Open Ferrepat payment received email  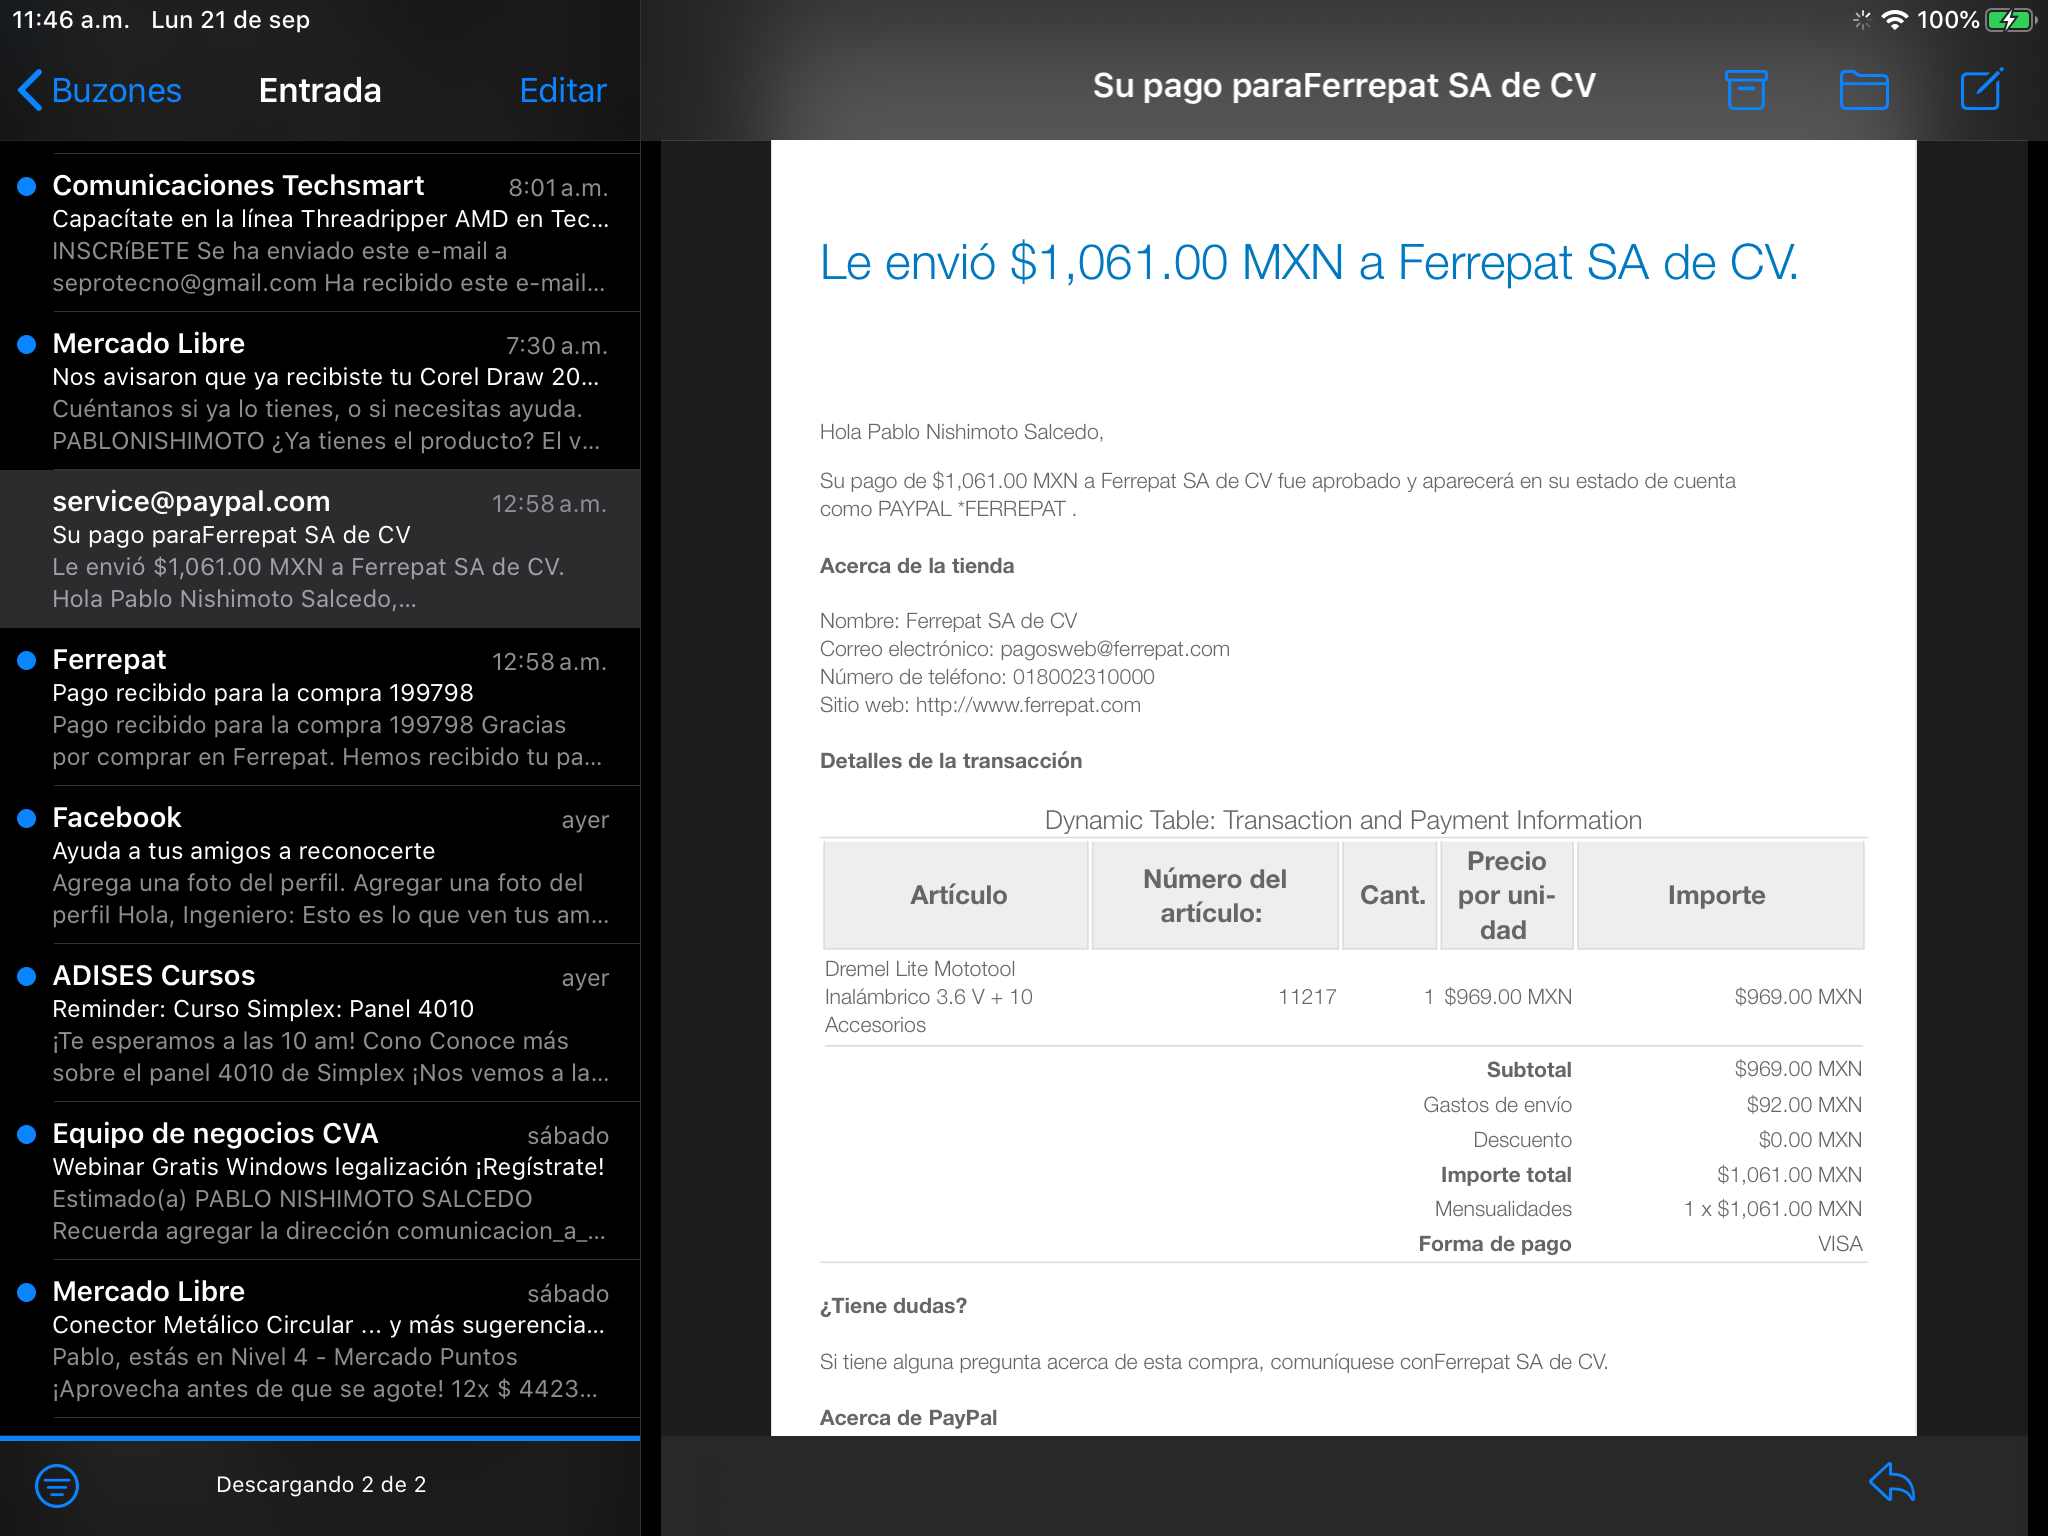(x=320, y=707)
